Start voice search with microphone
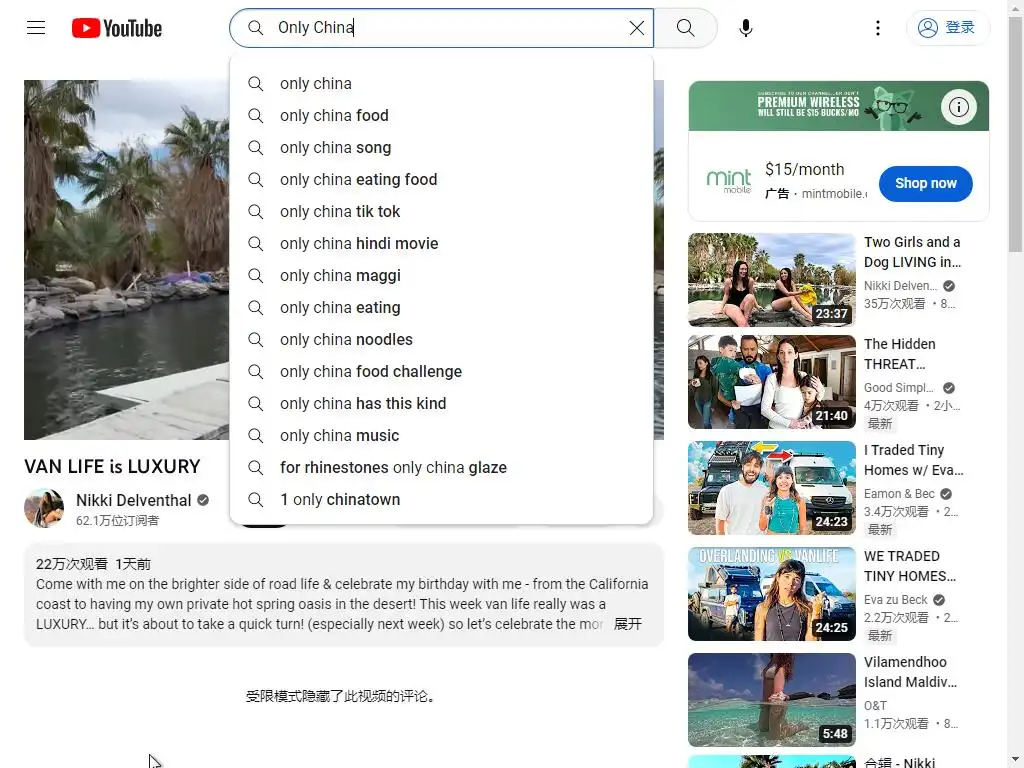 (746, 27)
